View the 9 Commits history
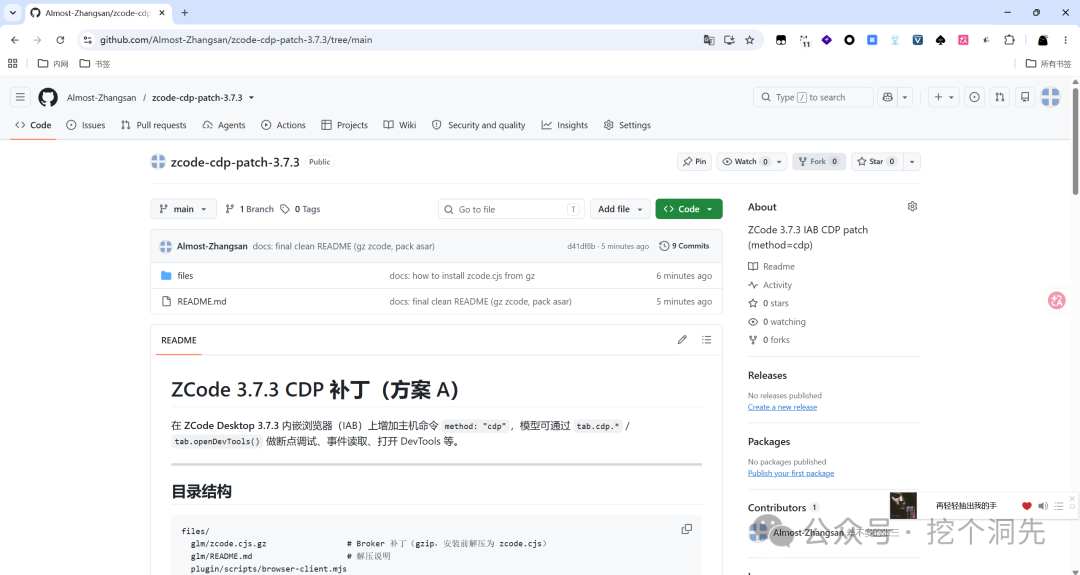 click(685, 246)
